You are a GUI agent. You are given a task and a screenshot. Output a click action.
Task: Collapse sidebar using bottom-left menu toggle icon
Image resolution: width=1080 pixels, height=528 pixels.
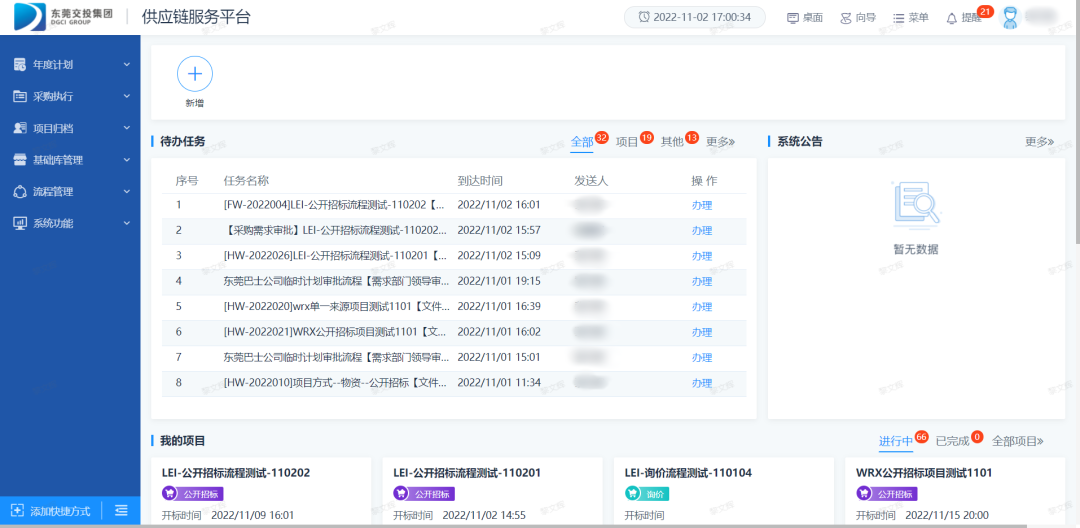(121, 511)
